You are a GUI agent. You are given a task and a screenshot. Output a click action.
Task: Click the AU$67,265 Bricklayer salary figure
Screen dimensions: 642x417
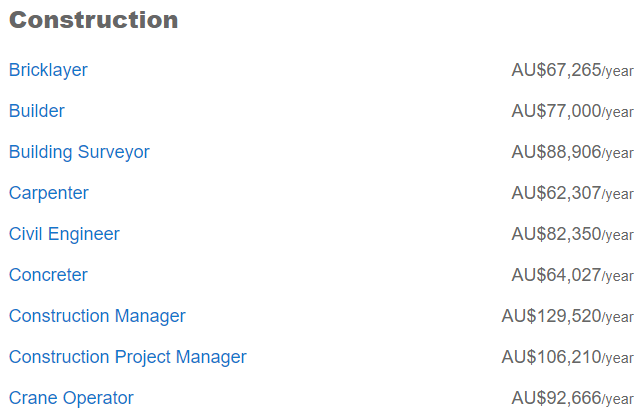click(x=556, y=70)
